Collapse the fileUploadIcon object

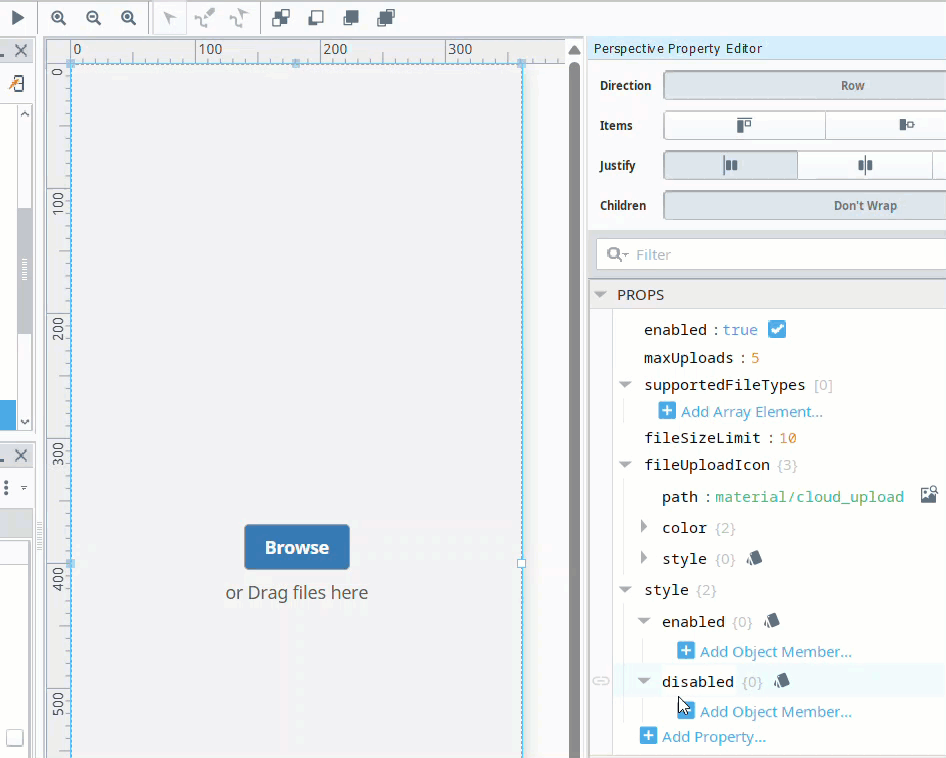click(x=626, y=465)
